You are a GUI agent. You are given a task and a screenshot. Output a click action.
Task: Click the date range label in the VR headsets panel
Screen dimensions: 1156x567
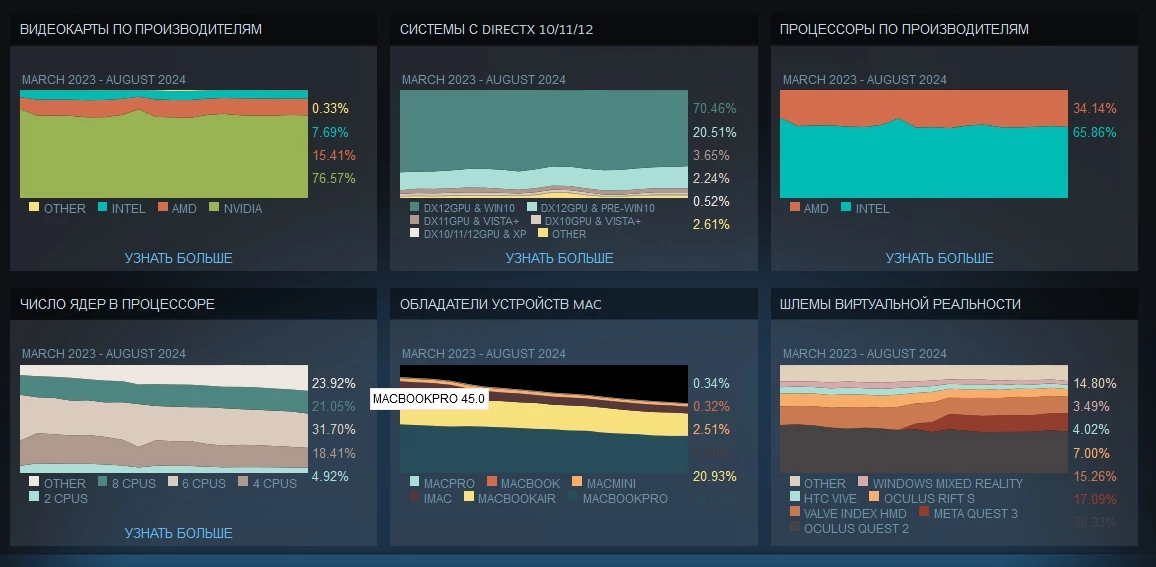[x=864, y=354]
